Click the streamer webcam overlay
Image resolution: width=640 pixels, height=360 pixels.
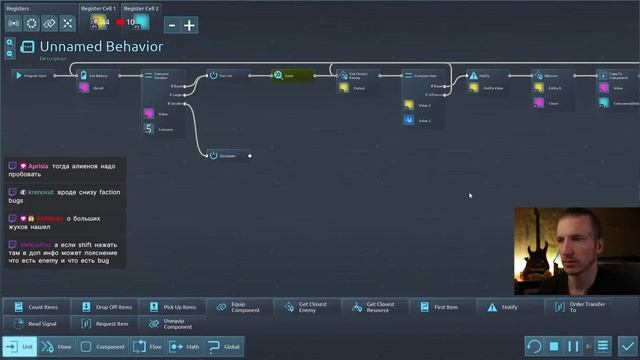(x=577, y=251)
